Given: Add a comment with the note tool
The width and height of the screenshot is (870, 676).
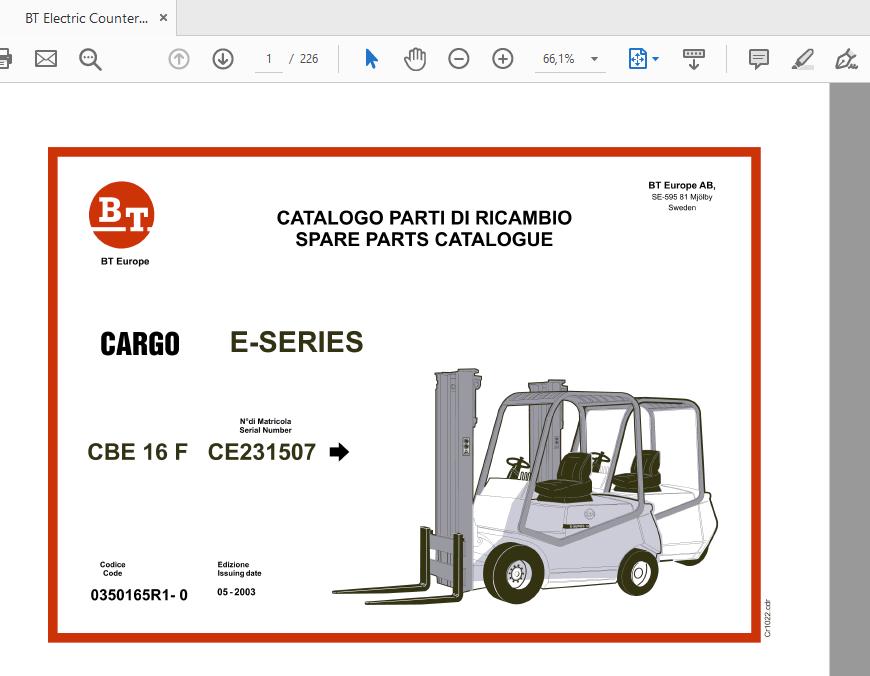Looking at the screenshot, I should 759,59.
